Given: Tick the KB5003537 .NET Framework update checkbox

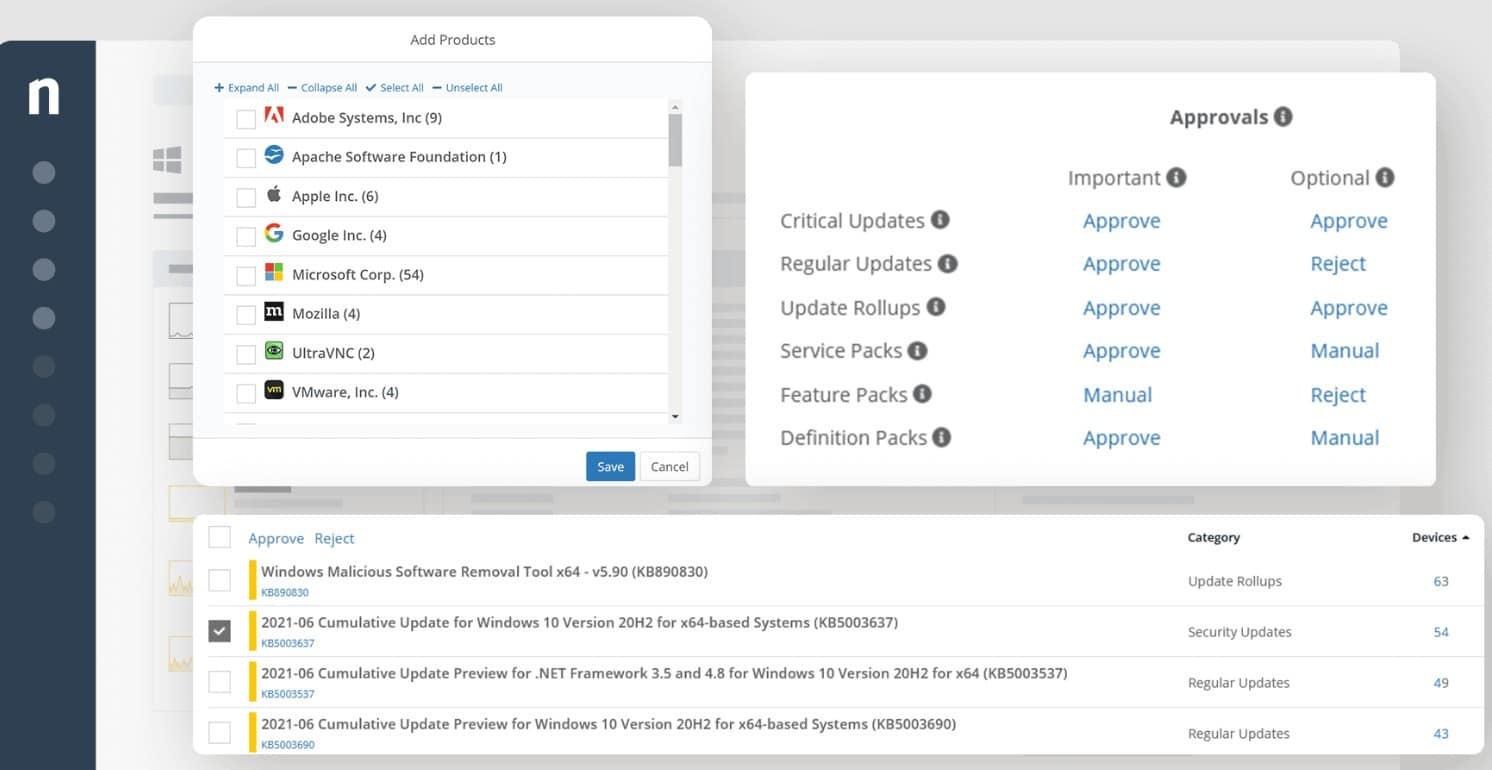Looking at the screenshot, I should click(x=220, y=682).
